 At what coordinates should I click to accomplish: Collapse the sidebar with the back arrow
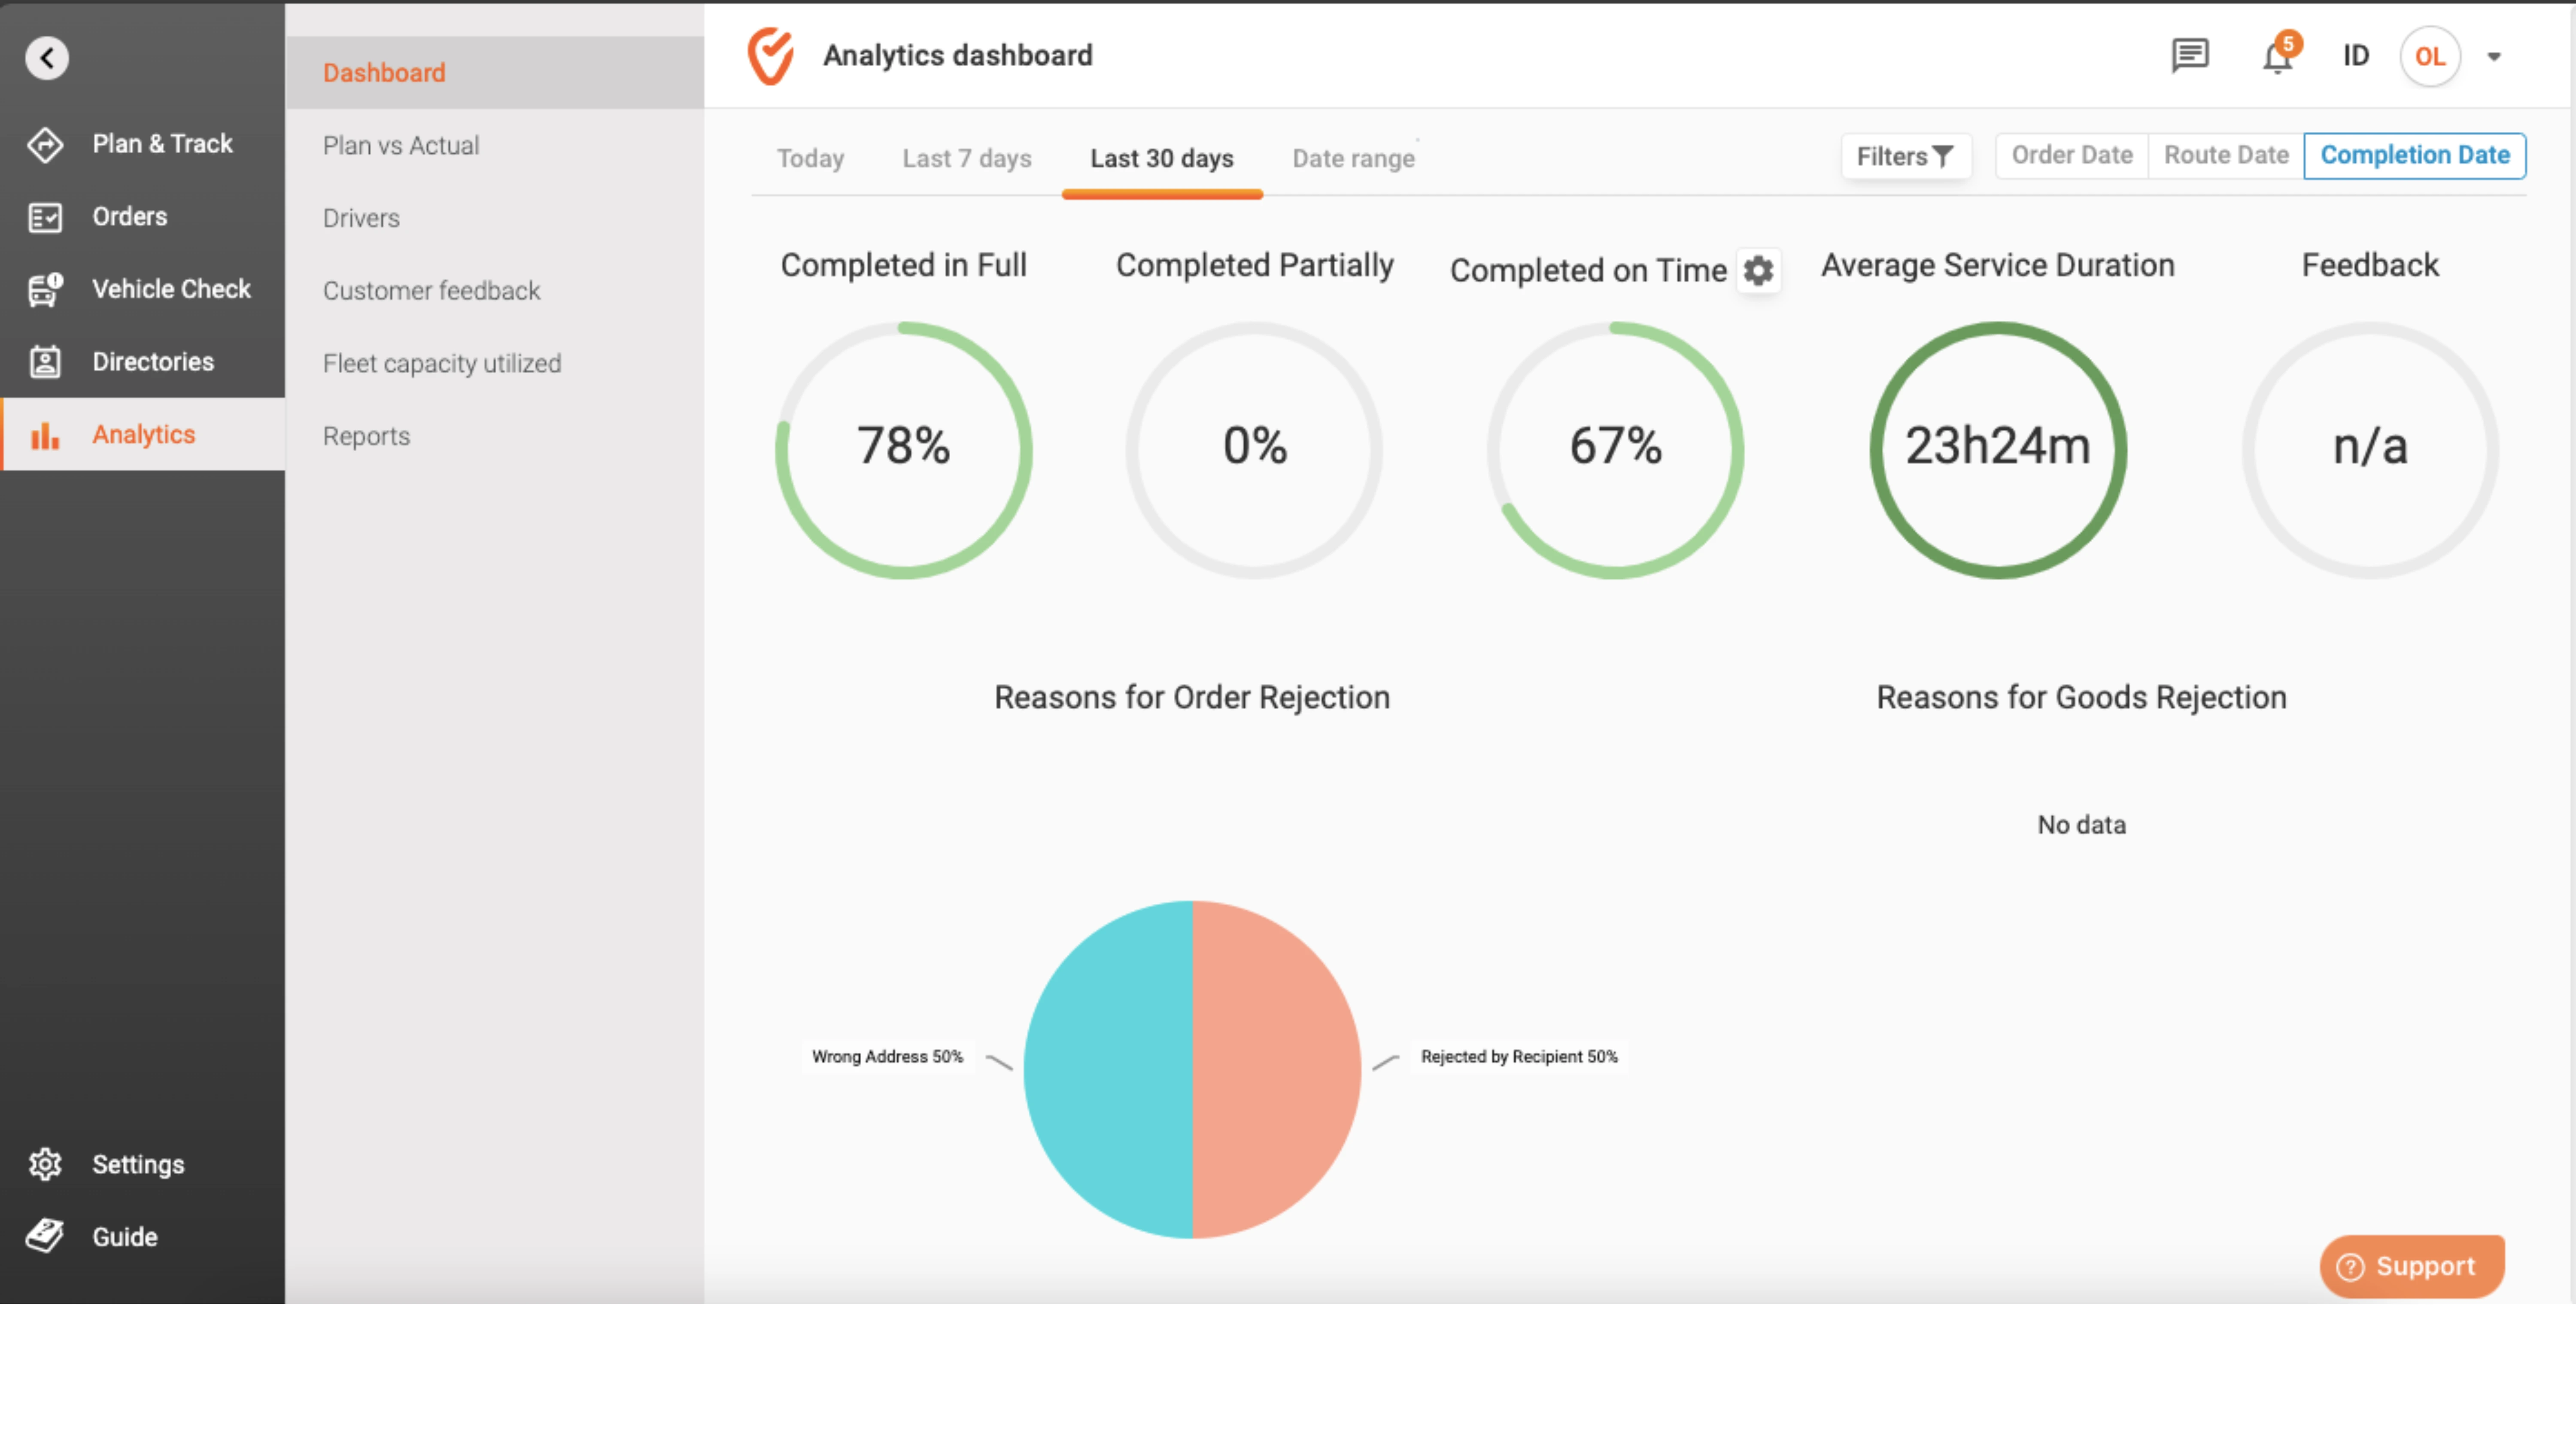tap(47, 57)
